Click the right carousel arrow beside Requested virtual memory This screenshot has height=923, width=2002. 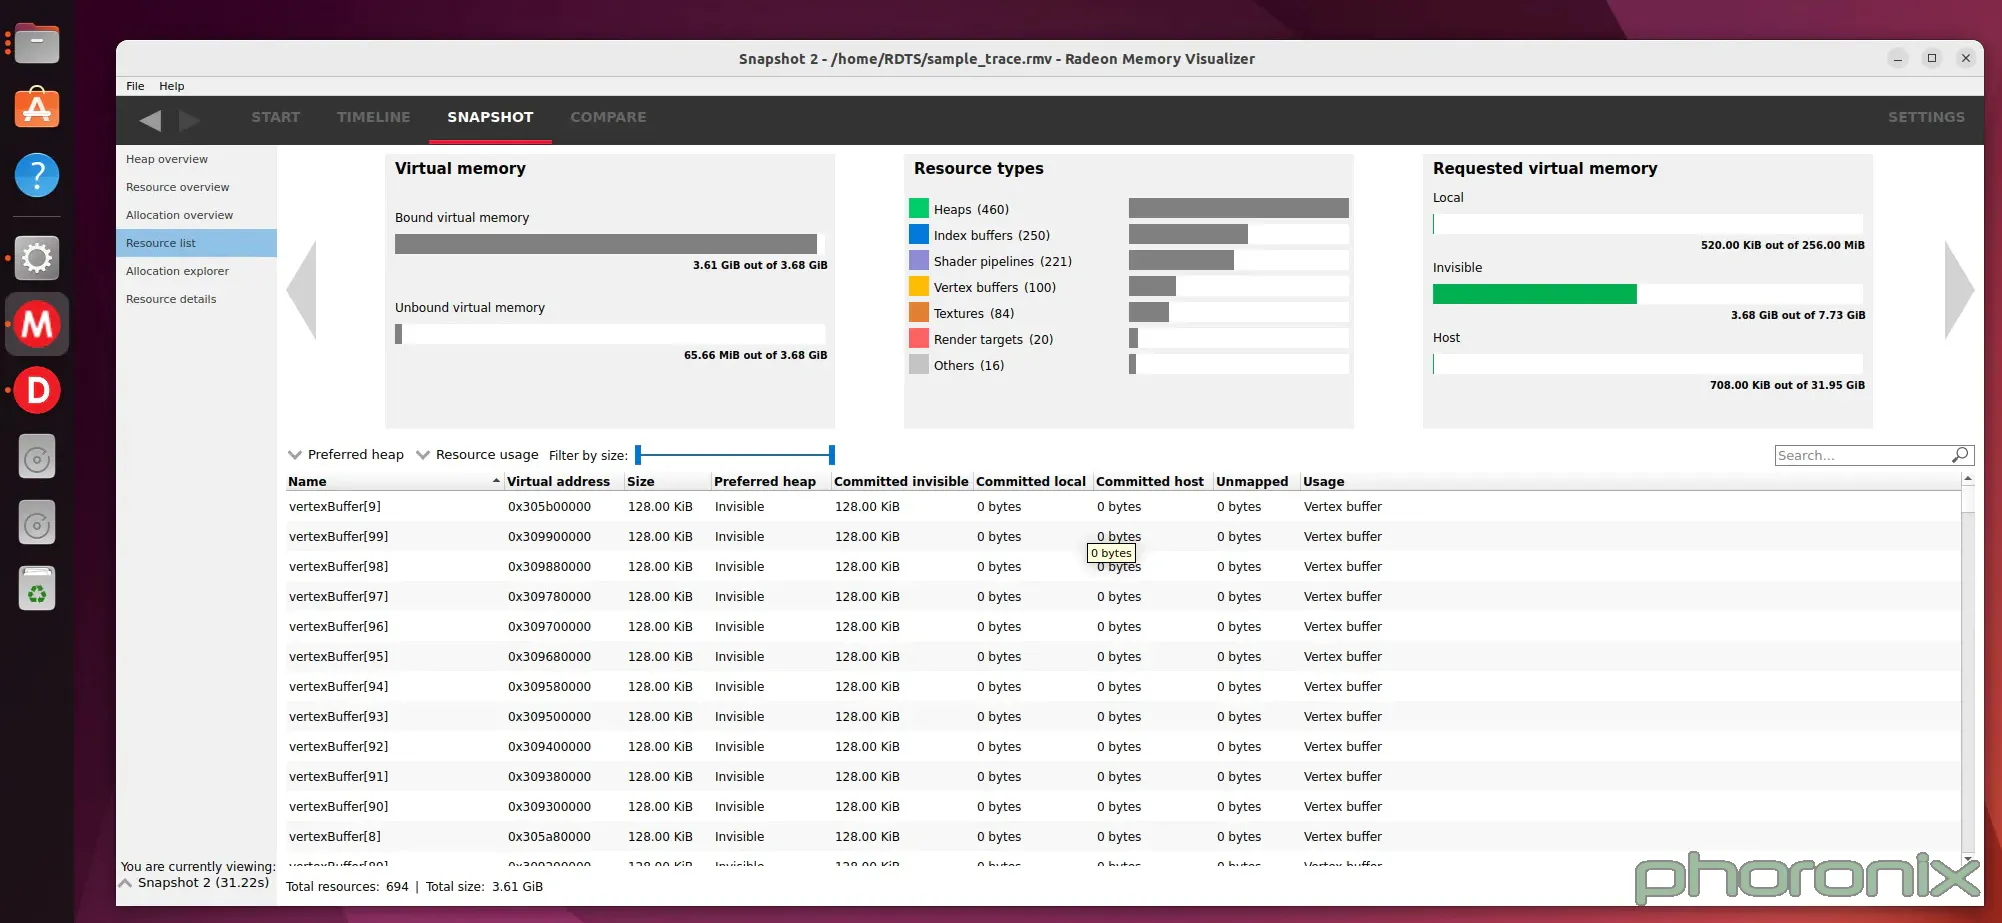(x=1959, y=290)
